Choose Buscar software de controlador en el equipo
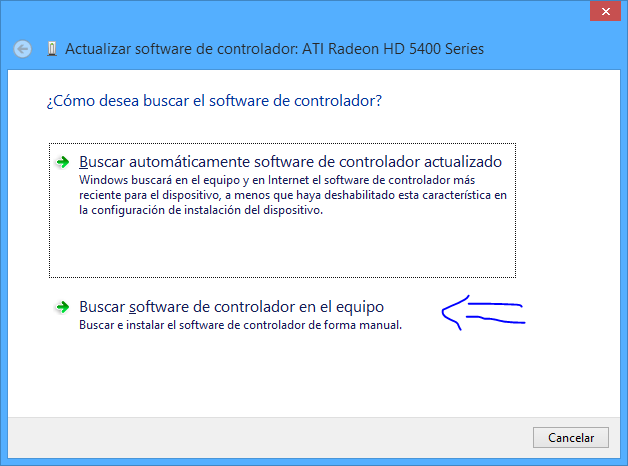Viewport: 628px width, 466px height. 231,307
